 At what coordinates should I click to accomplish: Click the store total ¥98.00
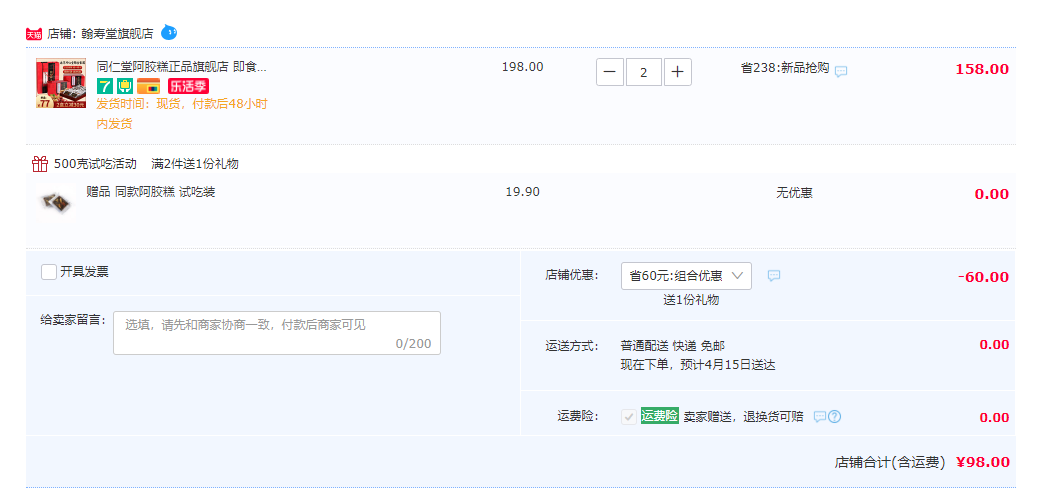coord(983,462)
